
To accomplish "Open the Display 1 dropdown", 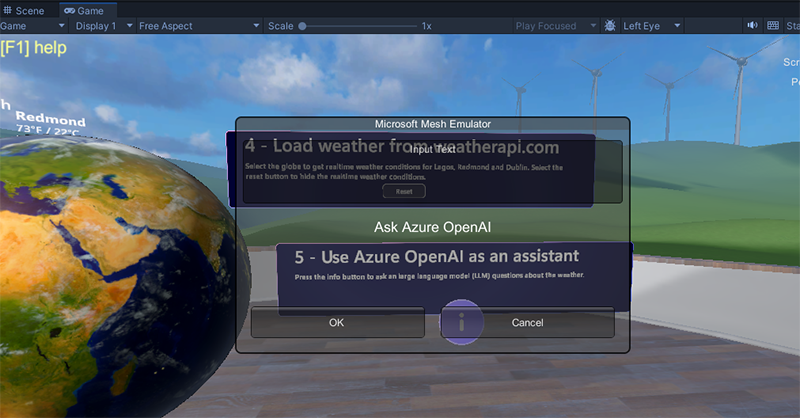I will point(104,26).
